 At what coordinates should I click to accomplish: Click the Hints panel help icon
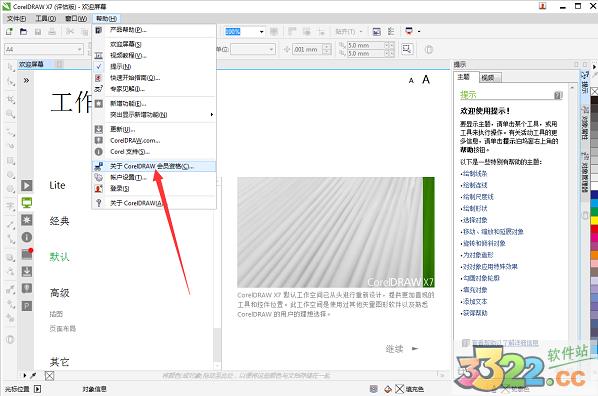558,95
